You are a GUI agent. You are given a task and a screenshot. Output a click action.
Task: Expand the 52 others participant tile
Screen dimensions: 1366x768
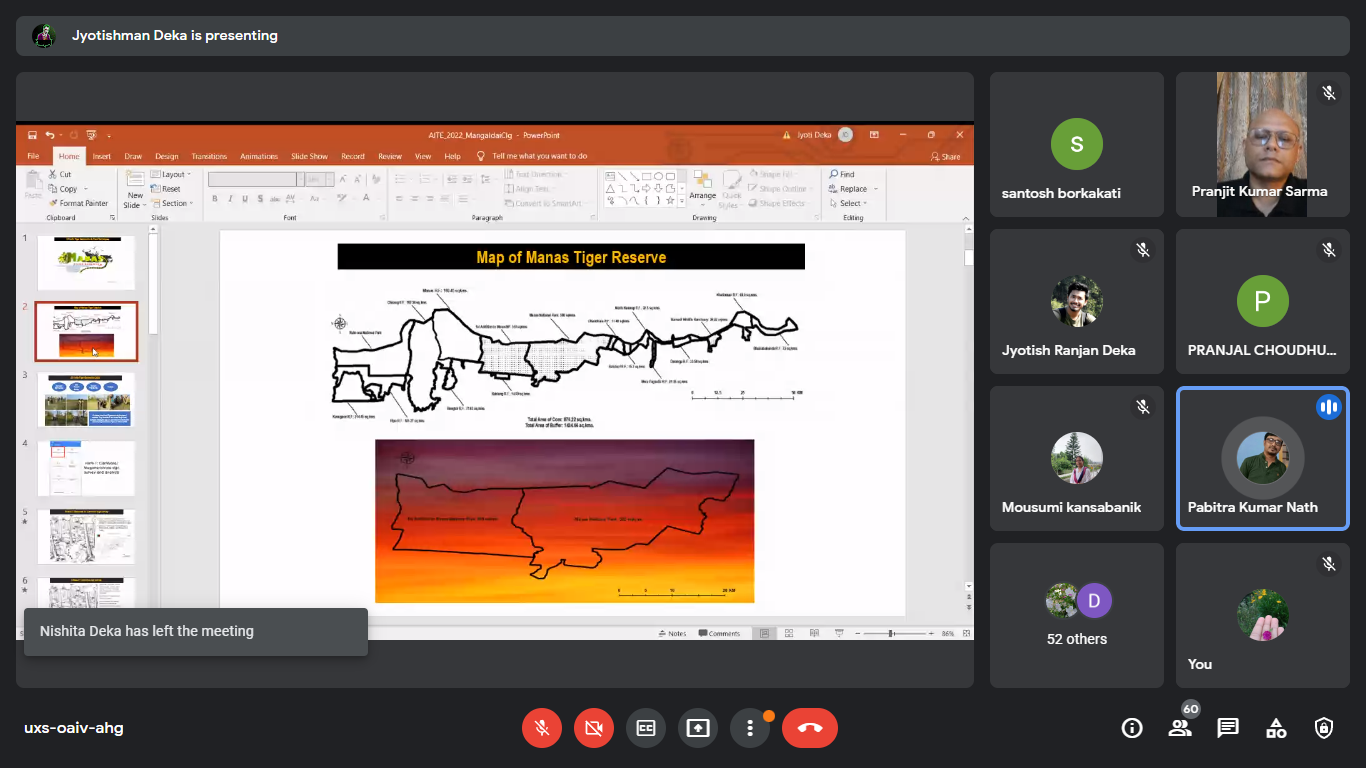[1077, 615]
